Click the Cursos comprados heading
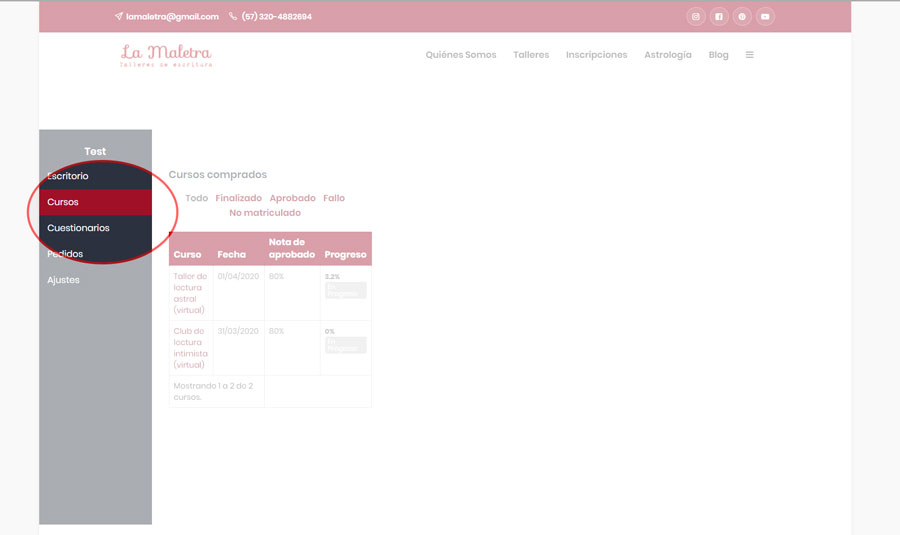Image resolution: width=900 pixels, height=535 pixels. coord(218,175)
